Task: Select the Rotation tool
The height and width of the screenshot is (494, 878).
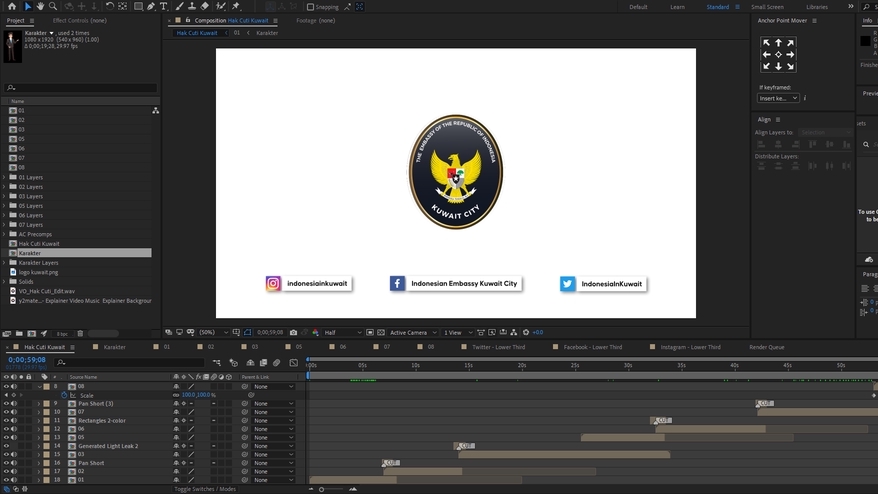Action: (110, 7)
